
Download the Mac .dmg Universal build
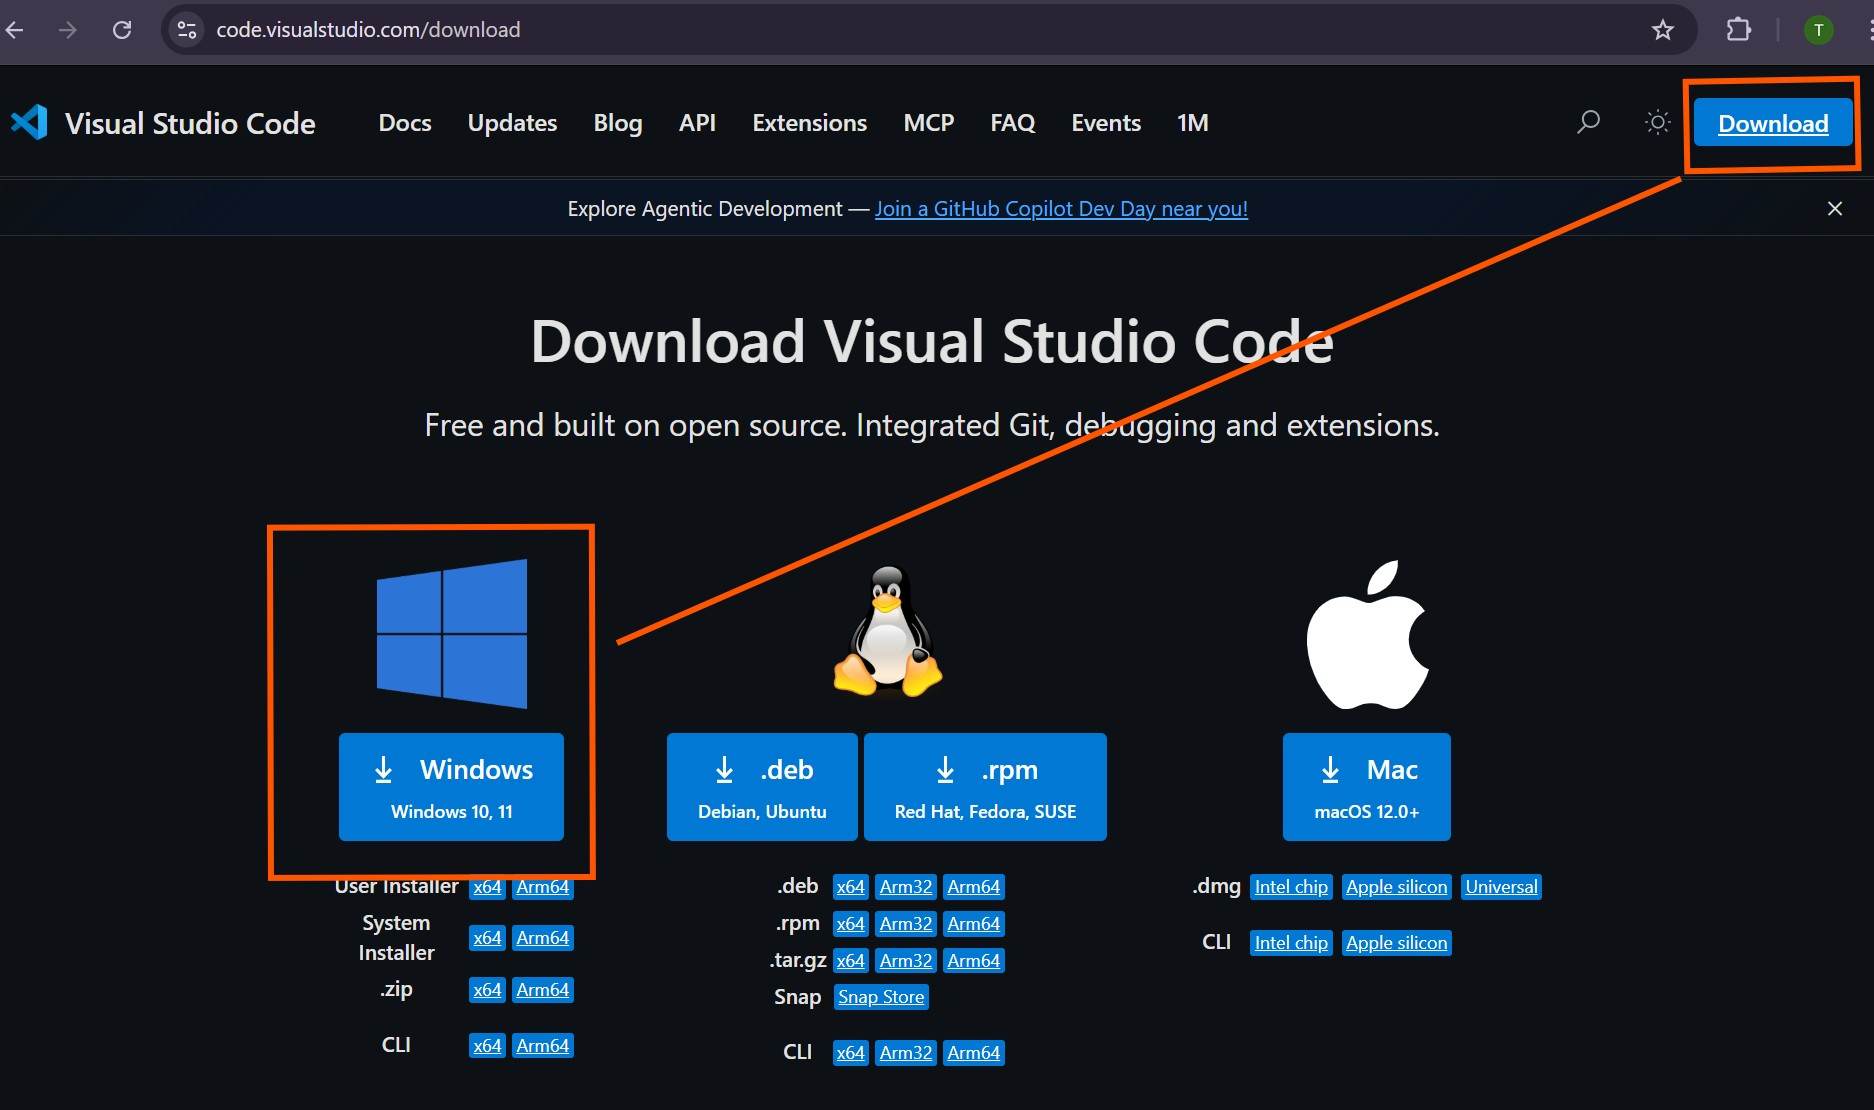coord(1501,887)
